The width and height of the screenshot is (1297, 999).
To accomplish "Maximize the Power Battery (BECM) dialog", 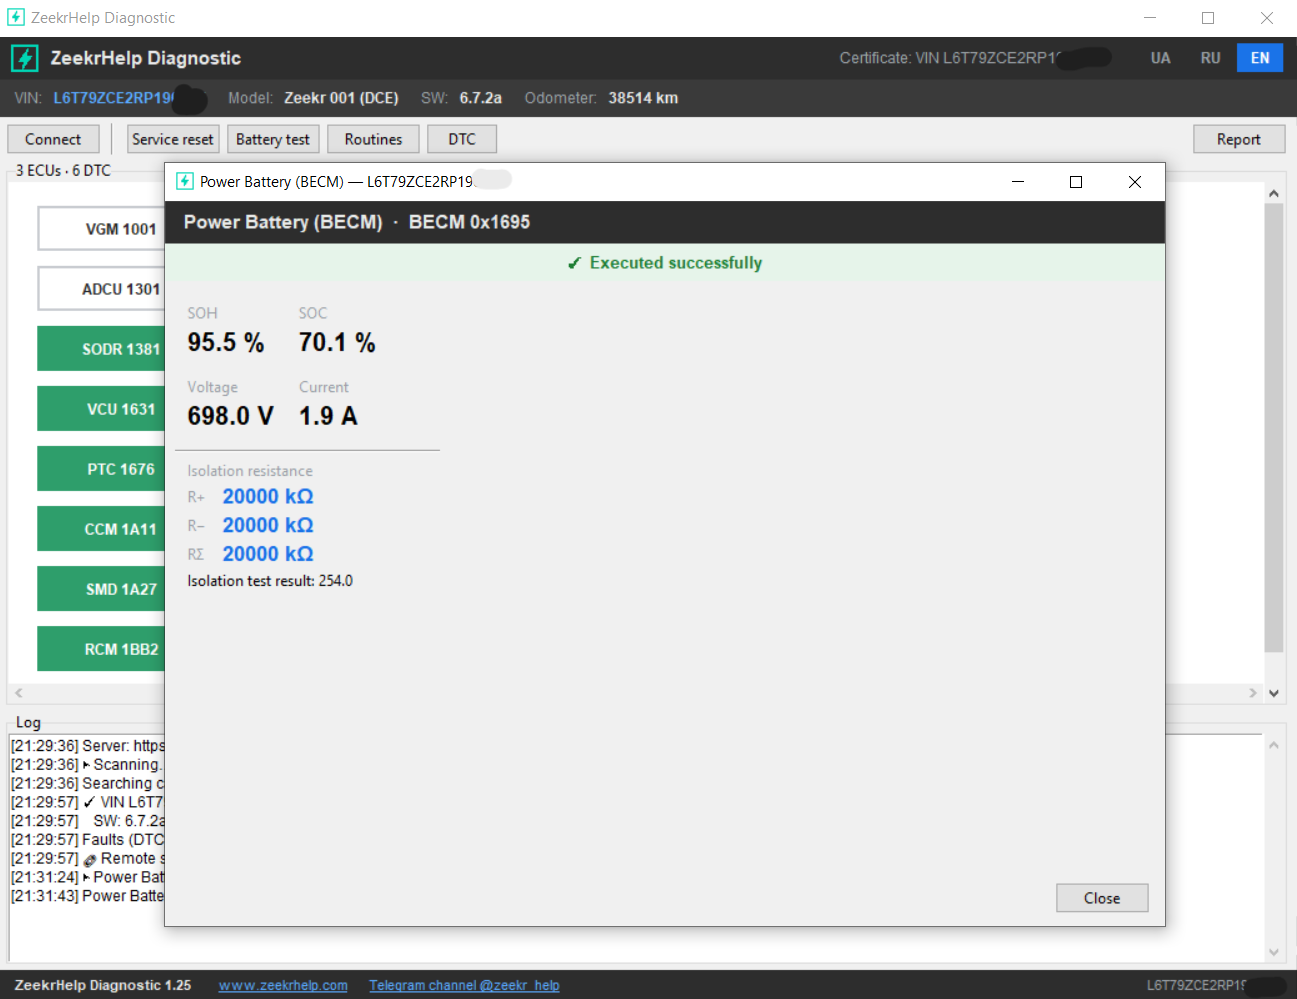I will pyautogui.click(x=1076, y=182).
